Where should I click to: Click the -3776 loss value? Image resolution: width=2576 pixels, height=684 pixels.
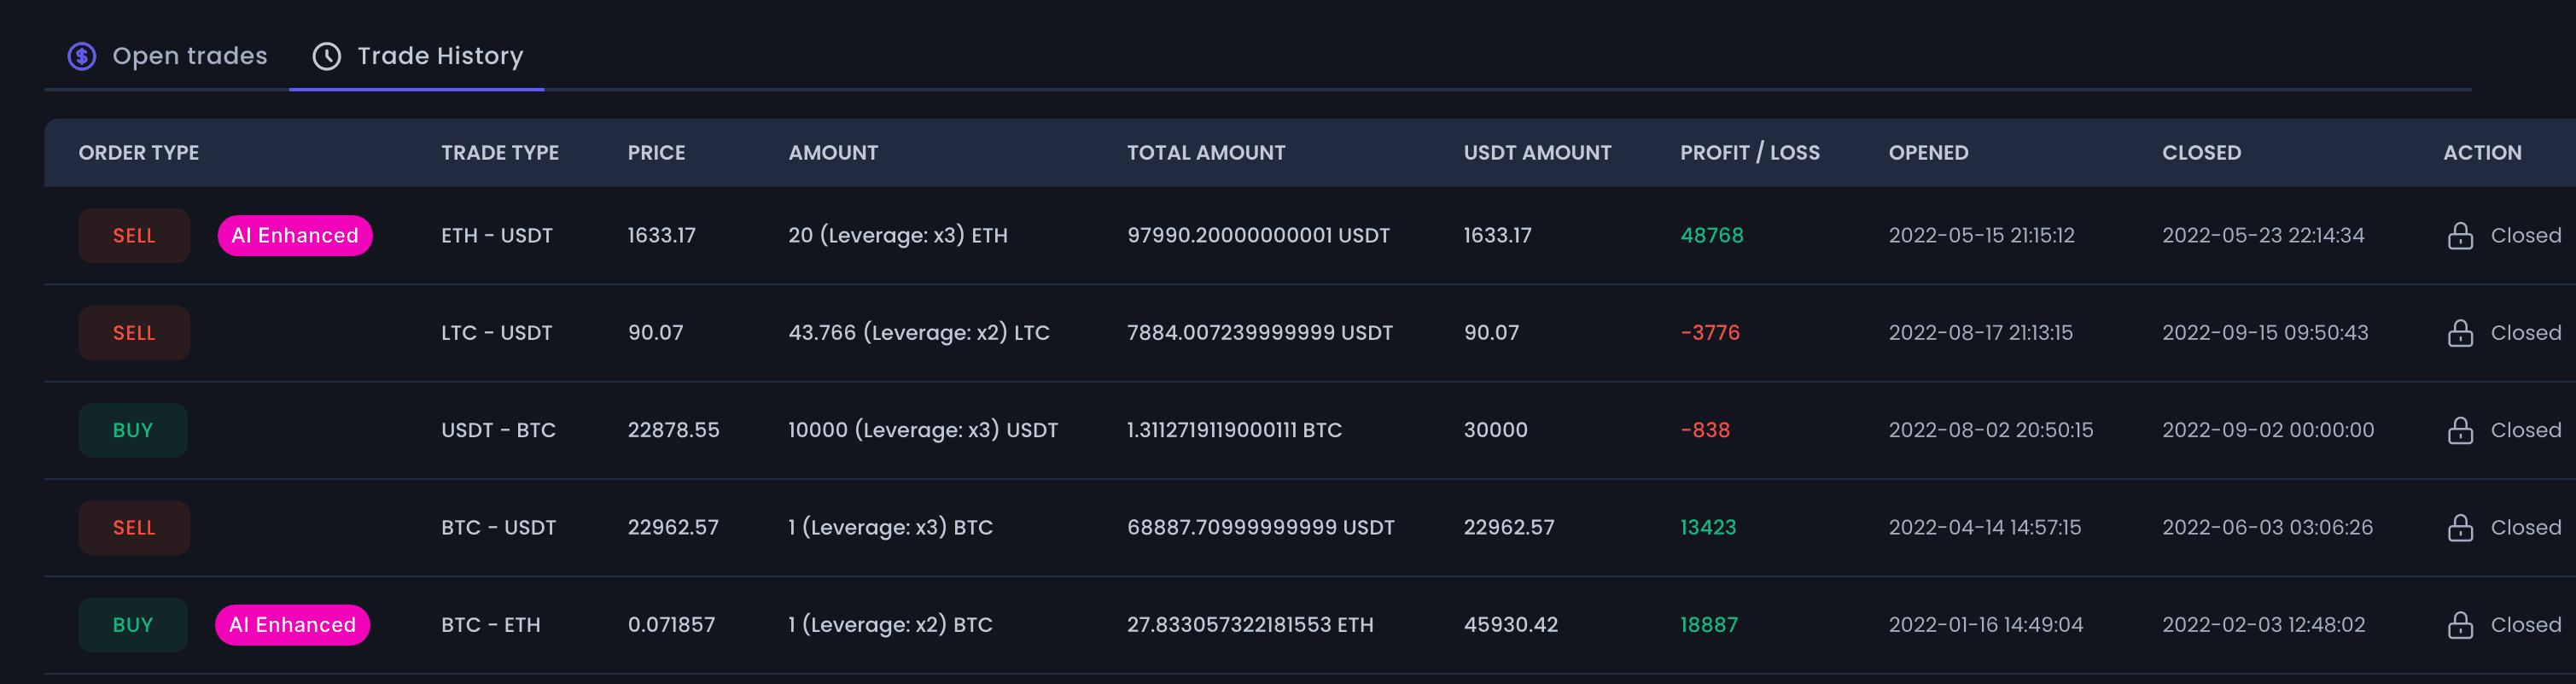pos(1710,332)
